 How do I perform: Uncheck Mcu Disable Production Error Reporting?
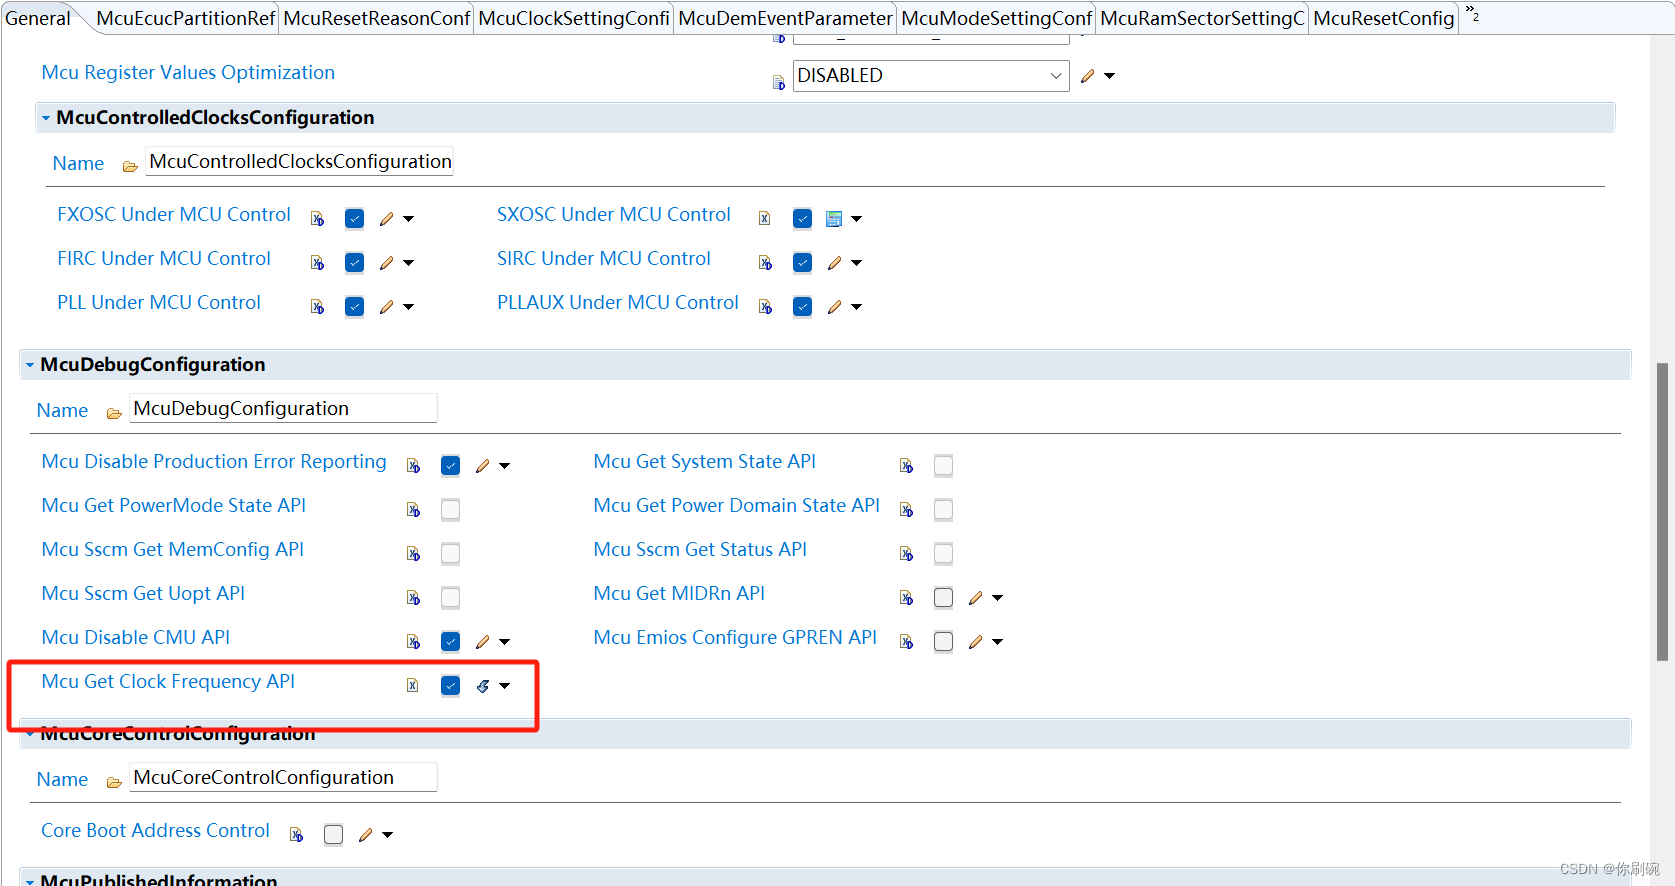(450, 466)
